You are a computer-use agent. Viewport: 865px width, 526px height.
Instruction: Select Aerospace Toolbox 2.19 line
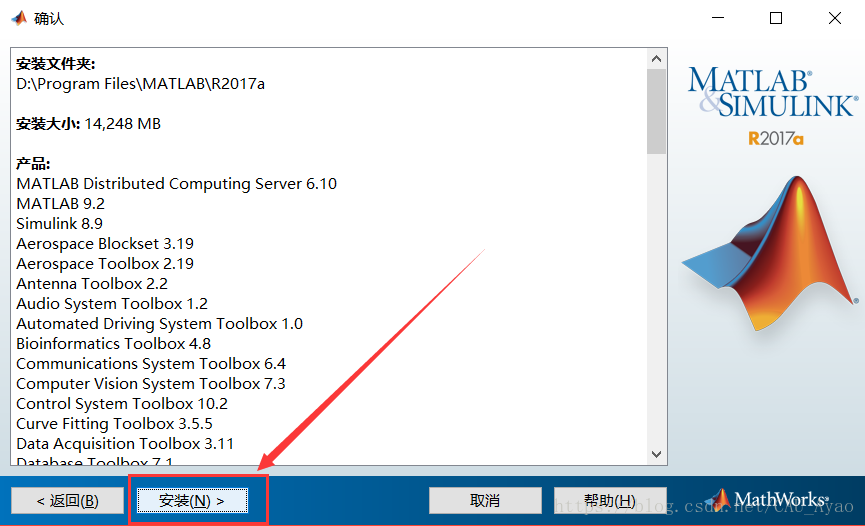point(105,264)
